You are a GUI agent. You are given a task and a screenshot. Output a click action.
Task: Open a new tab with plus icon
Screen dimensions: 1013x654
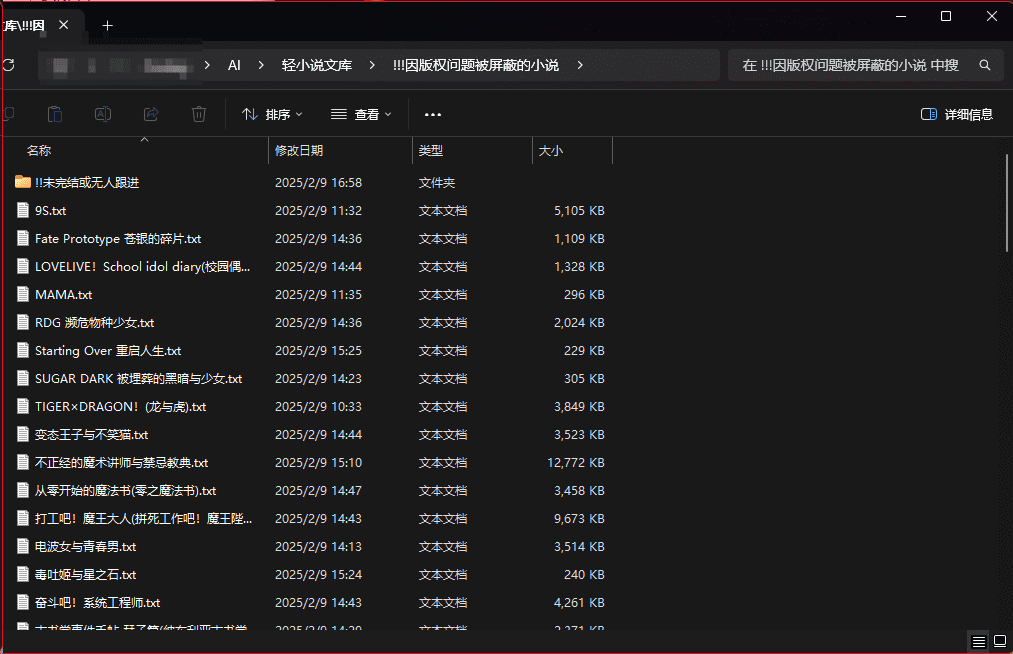[108, 25]
